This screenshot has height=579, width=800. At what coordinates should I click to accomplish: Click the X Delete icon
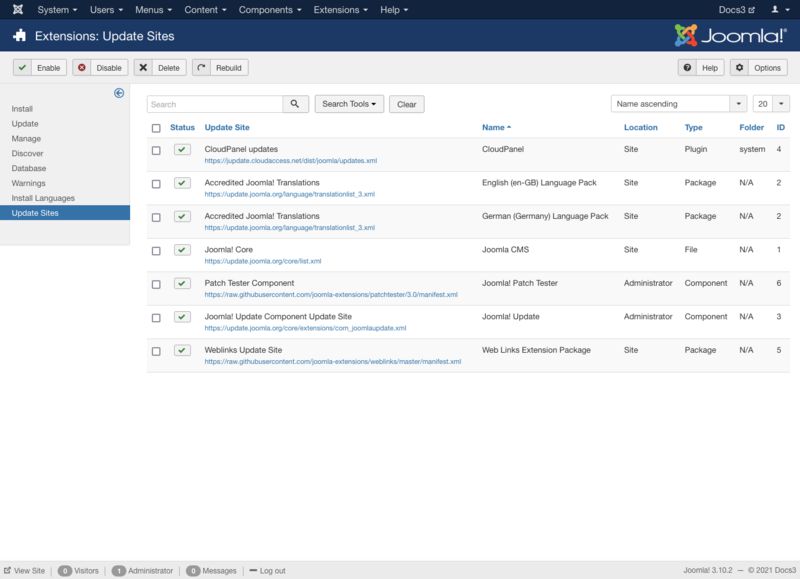tap(143, 68)
